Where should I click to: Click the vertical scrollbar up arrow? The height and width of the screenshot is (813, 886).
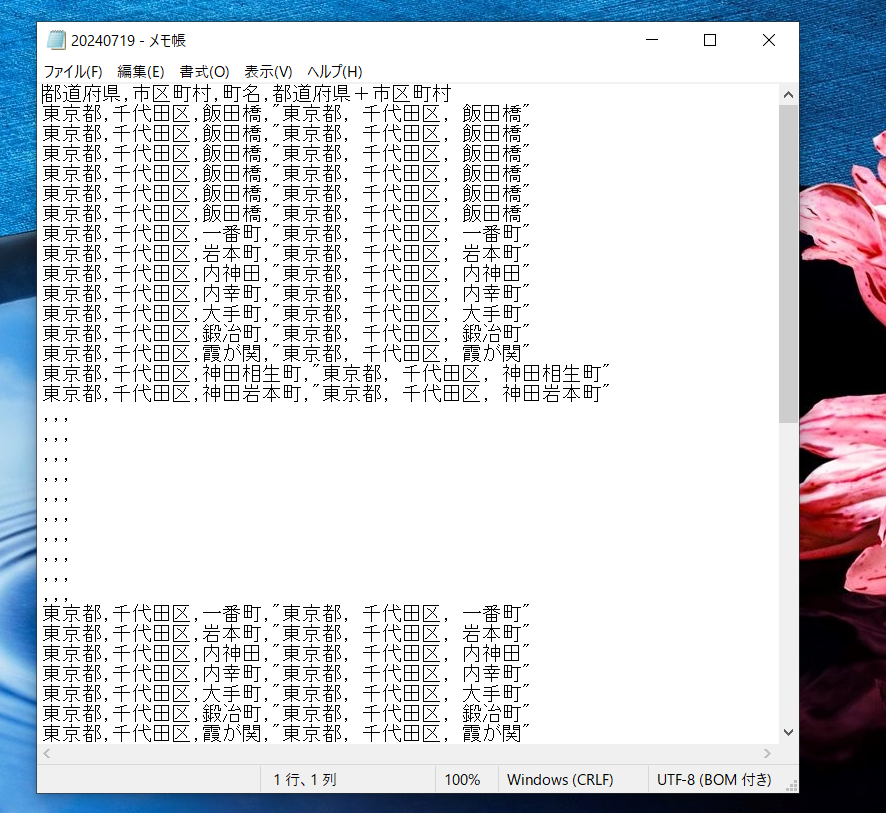click(x=788, y=95)
